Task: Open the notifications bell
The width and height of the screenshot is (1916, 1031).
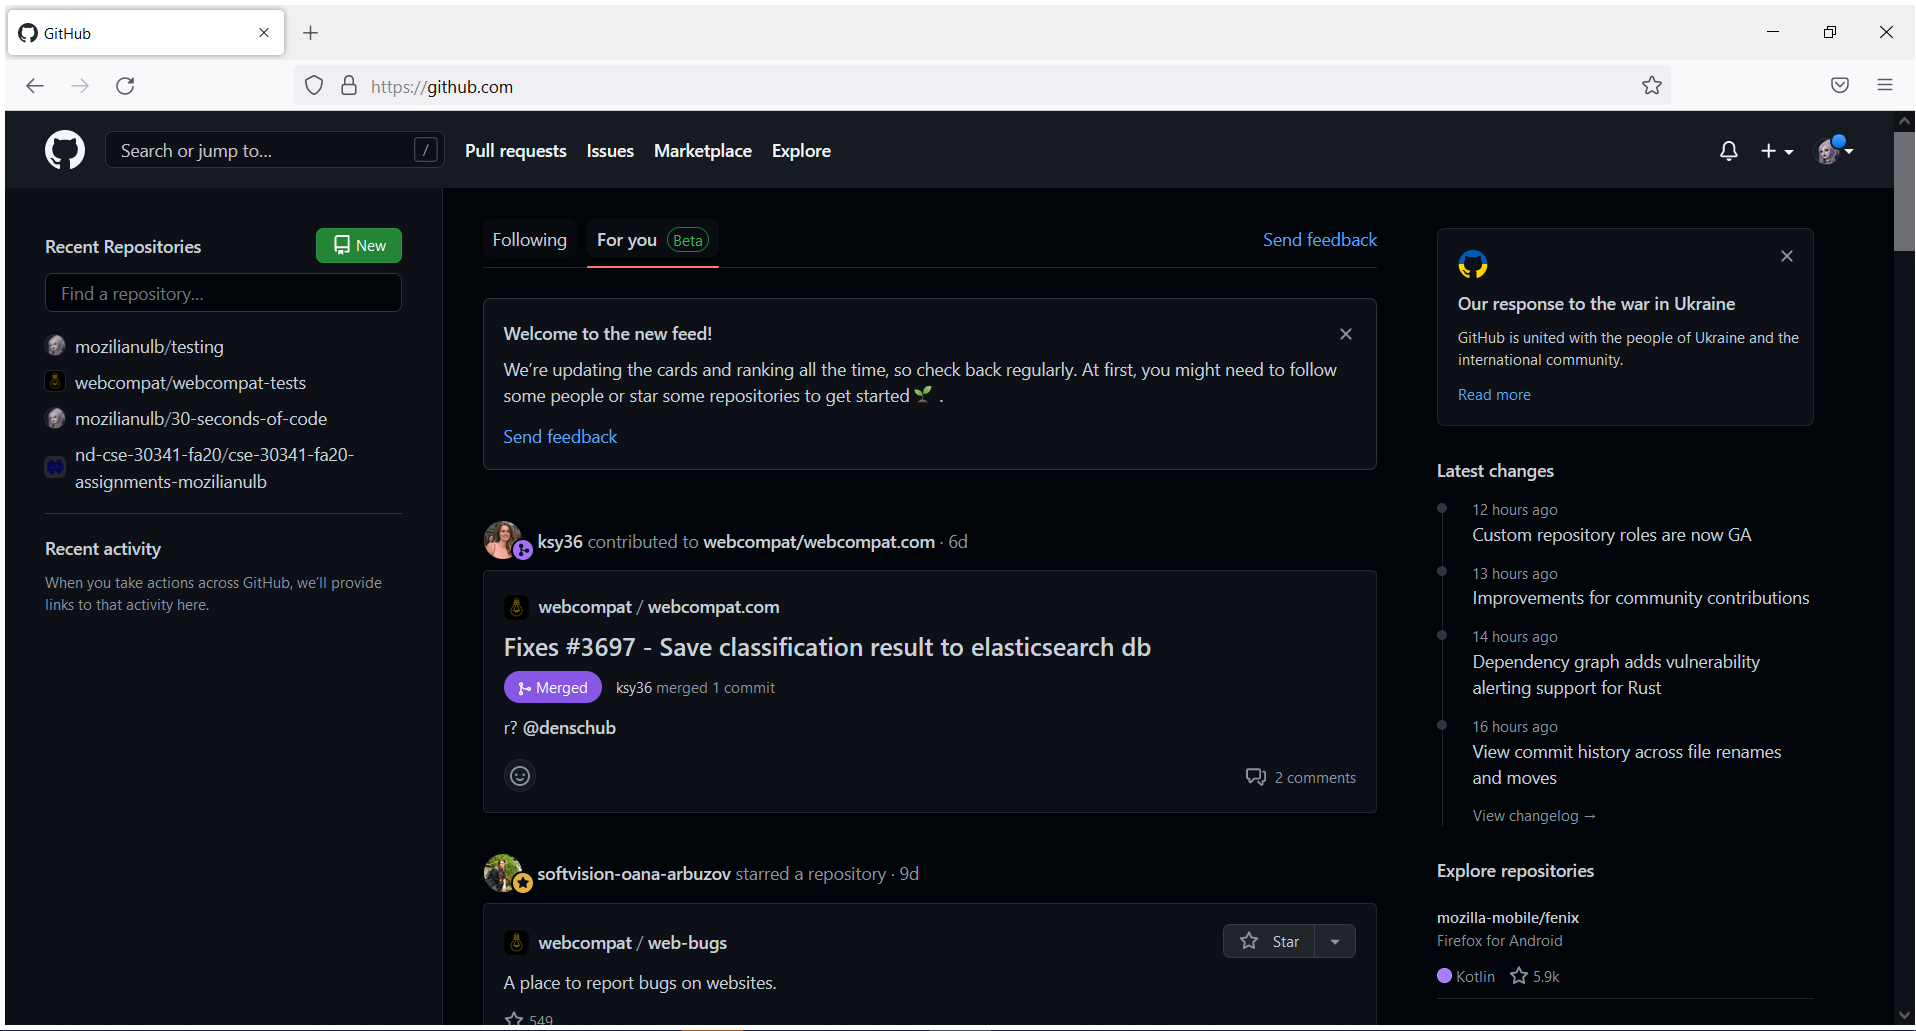Action: [1728, 150]
